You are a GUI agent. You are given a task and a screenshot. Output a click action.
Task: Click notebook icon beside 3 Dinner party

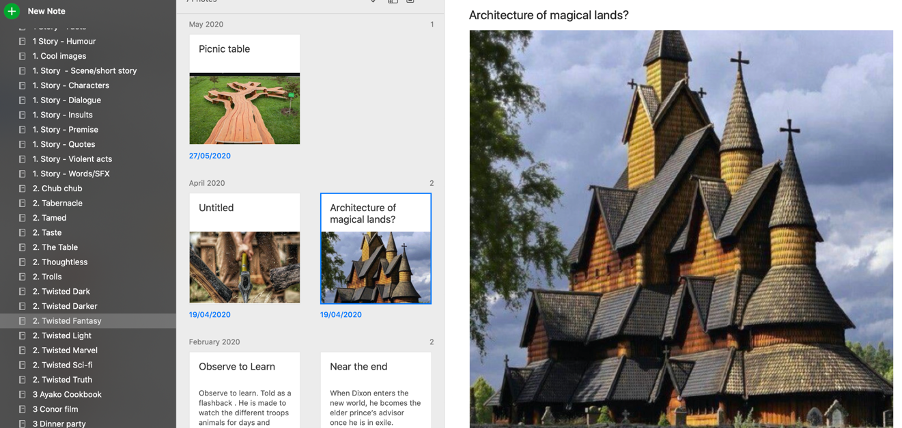pos(22,424)
